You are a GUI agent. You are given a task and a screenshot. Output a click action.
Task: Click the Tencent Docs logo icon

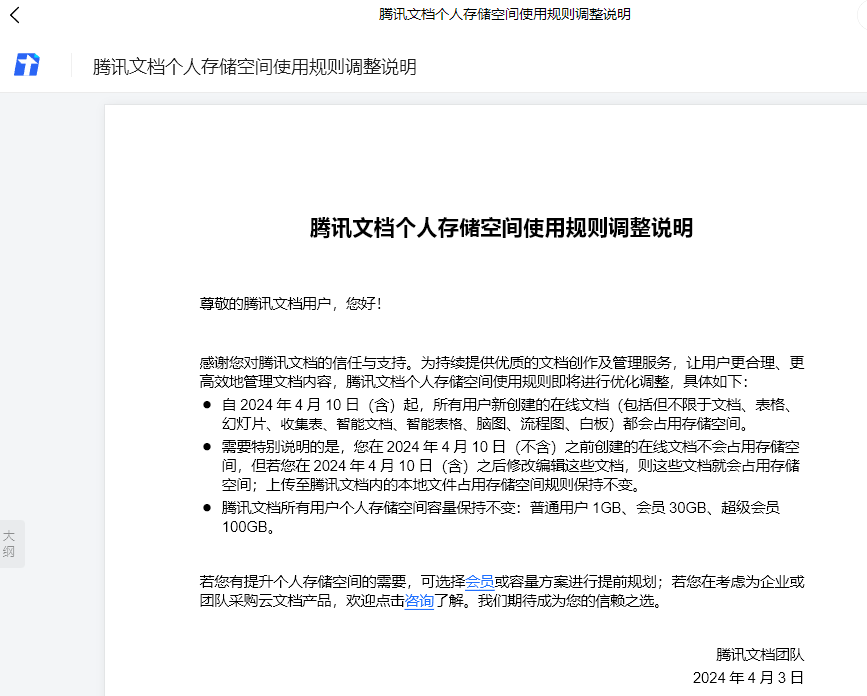[x=28, y=64]
